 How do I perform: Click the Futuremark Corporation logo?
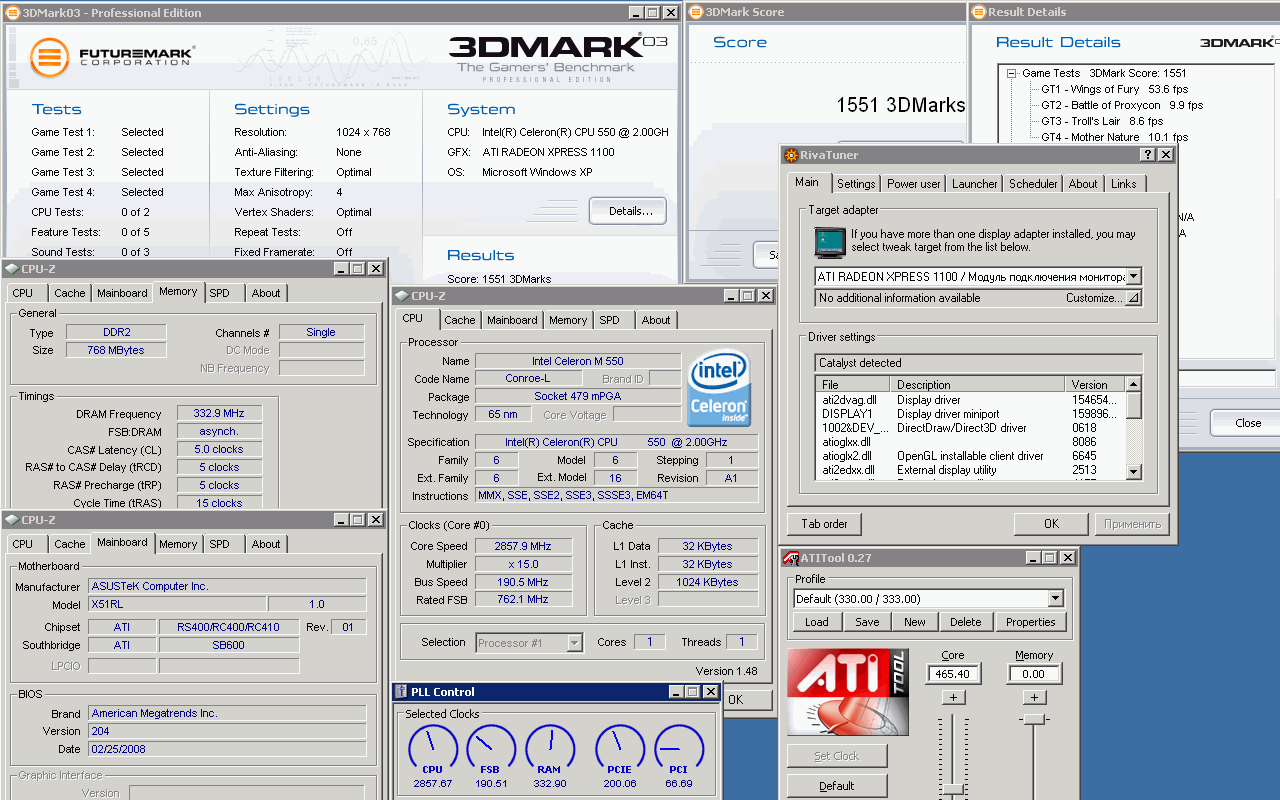(112, 57)
